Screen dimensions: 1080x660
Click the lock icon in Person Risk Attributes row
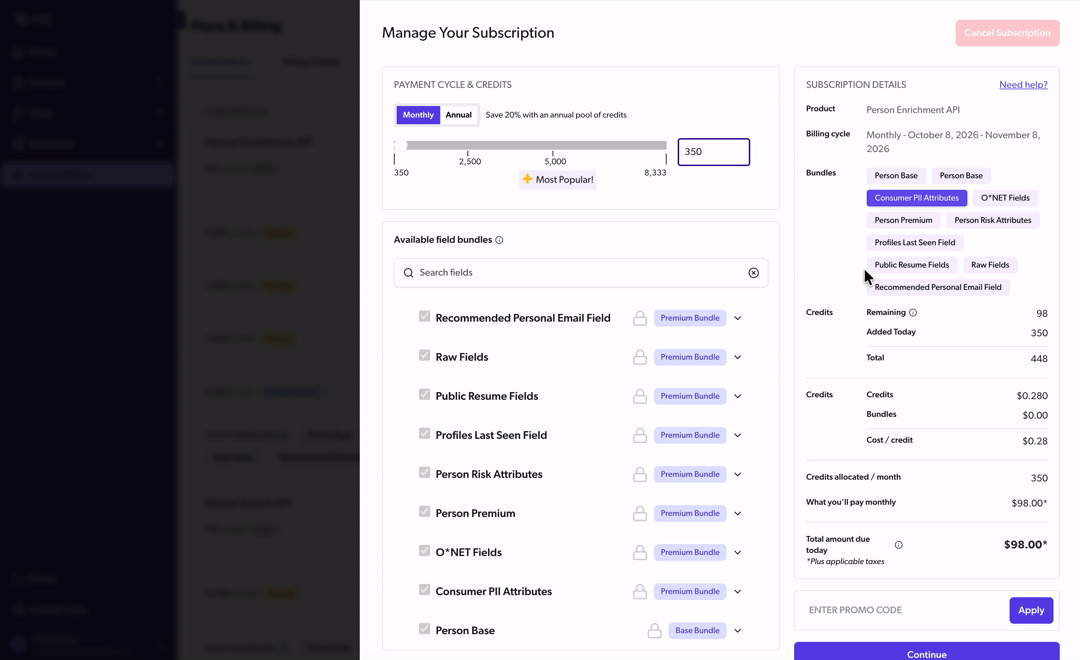click(x=640, y=474)
